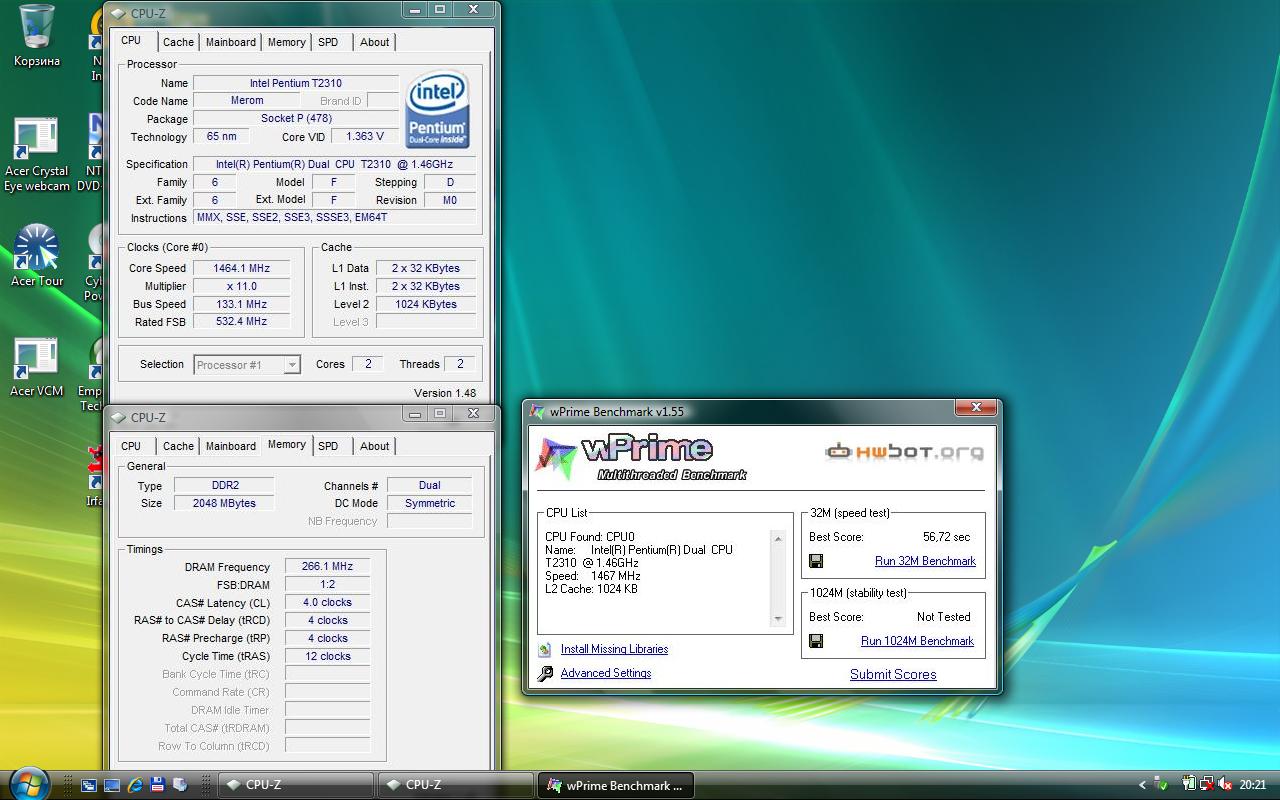Open the Acer Tour desktop shortcut
The width and height of the screenshot is (1280, 800).
[x=37, y=256]
